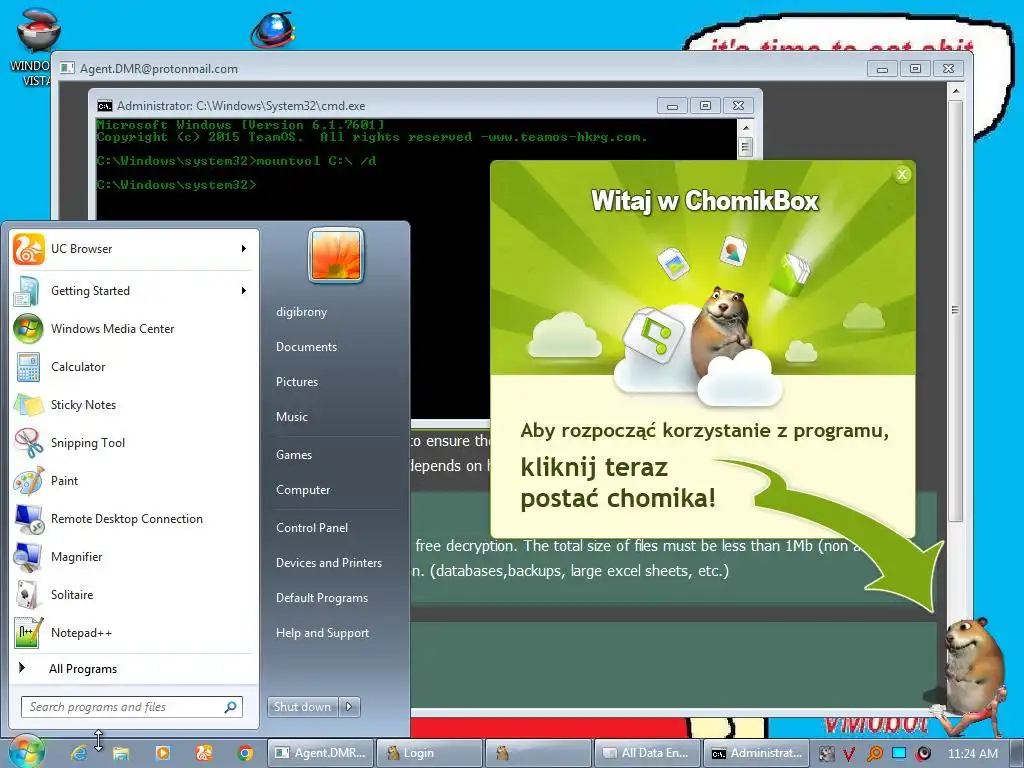This screenshot has width=1024, height=768.
Task: Open Internet Explorer from taskbar
Action: tap(79, 753)
